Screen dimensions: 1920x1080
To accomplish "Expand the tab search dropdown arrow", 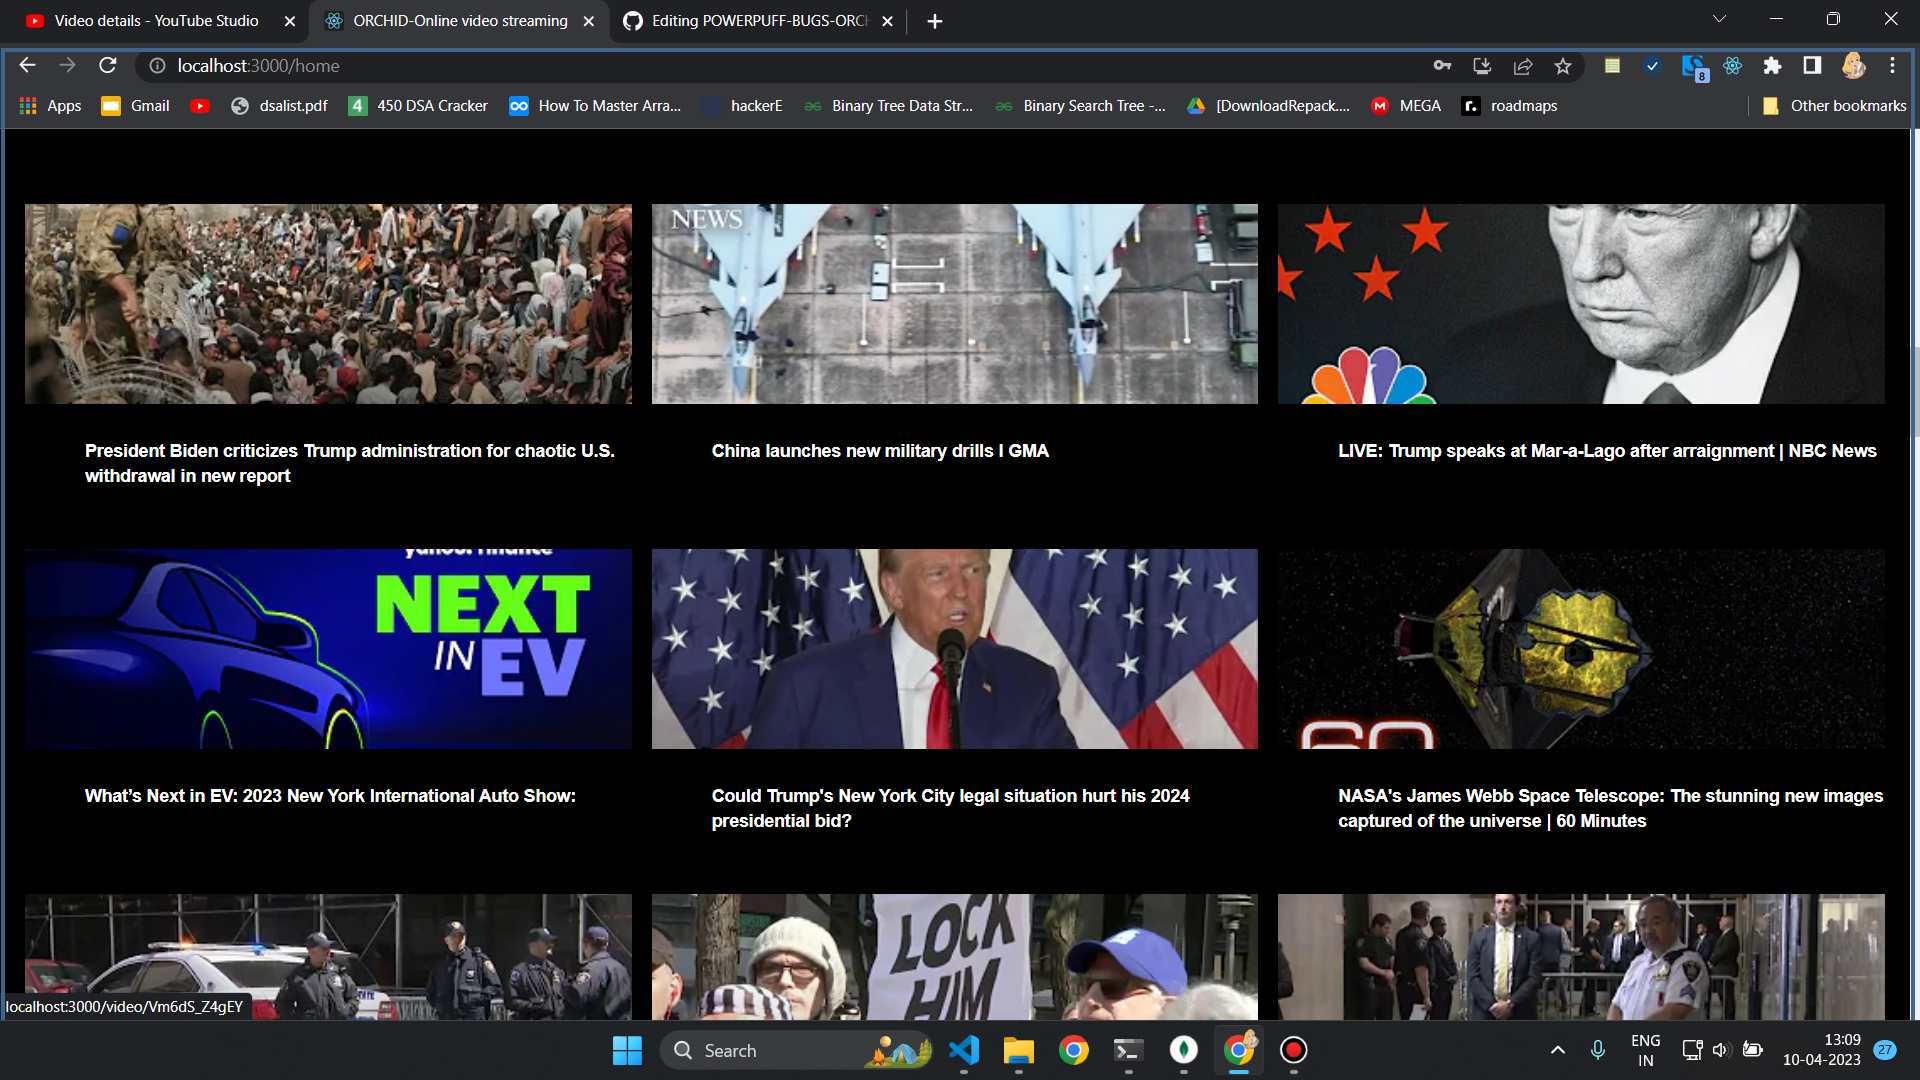I will (x=1719, y=20).
